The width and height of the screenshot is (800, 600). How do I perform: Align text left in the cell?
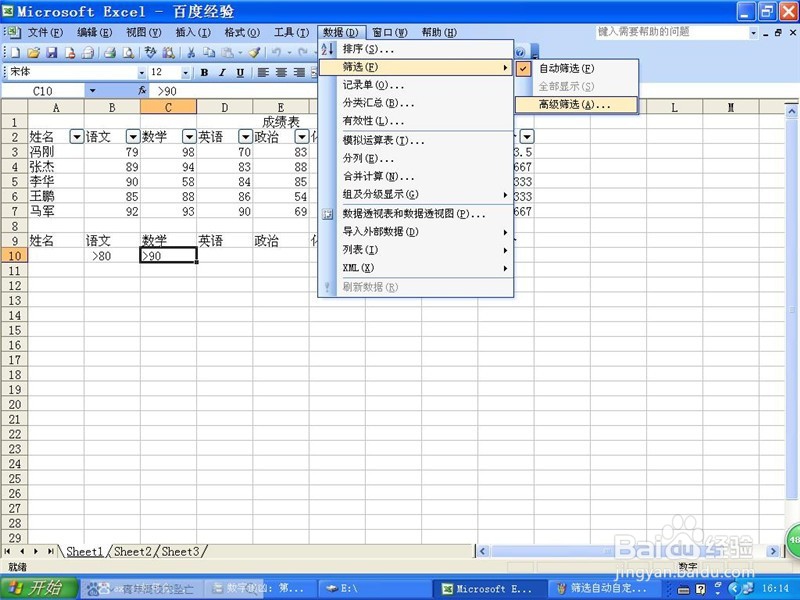point(263,72)
